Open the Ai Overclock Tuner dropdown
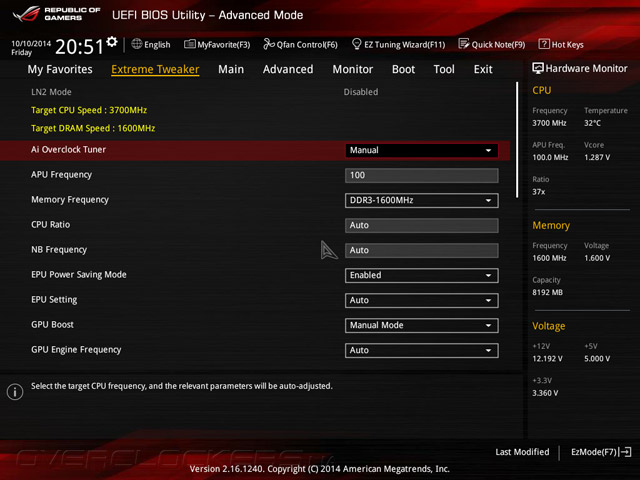640x480 pixels. point(422,150)
